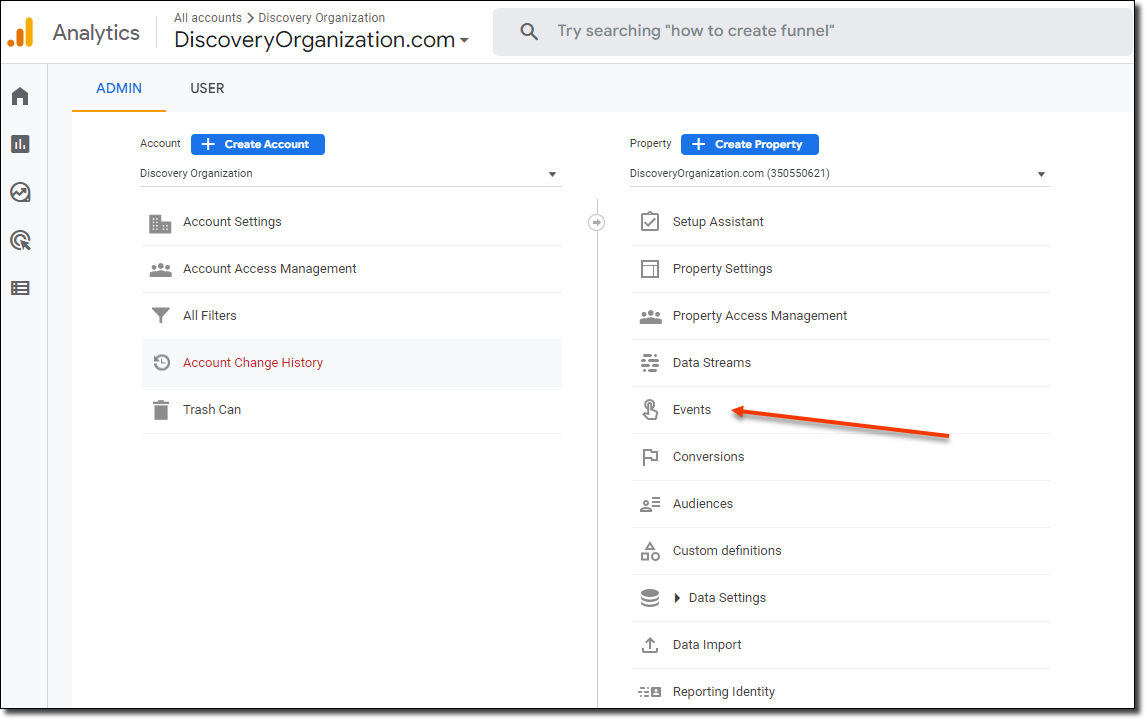Expand the Data Settings triangle

[678, 598]
